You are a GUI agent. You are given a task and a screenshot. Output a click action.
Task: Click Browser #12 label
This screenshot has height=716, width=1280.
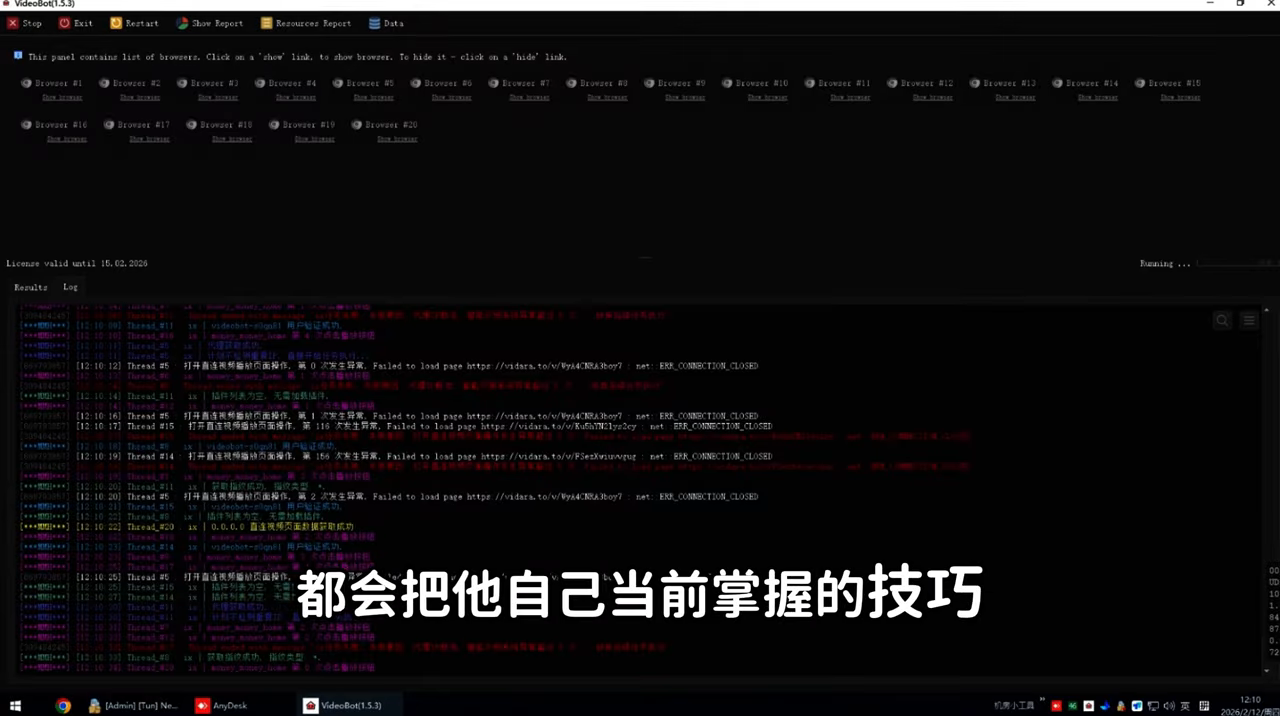(927, 83)
